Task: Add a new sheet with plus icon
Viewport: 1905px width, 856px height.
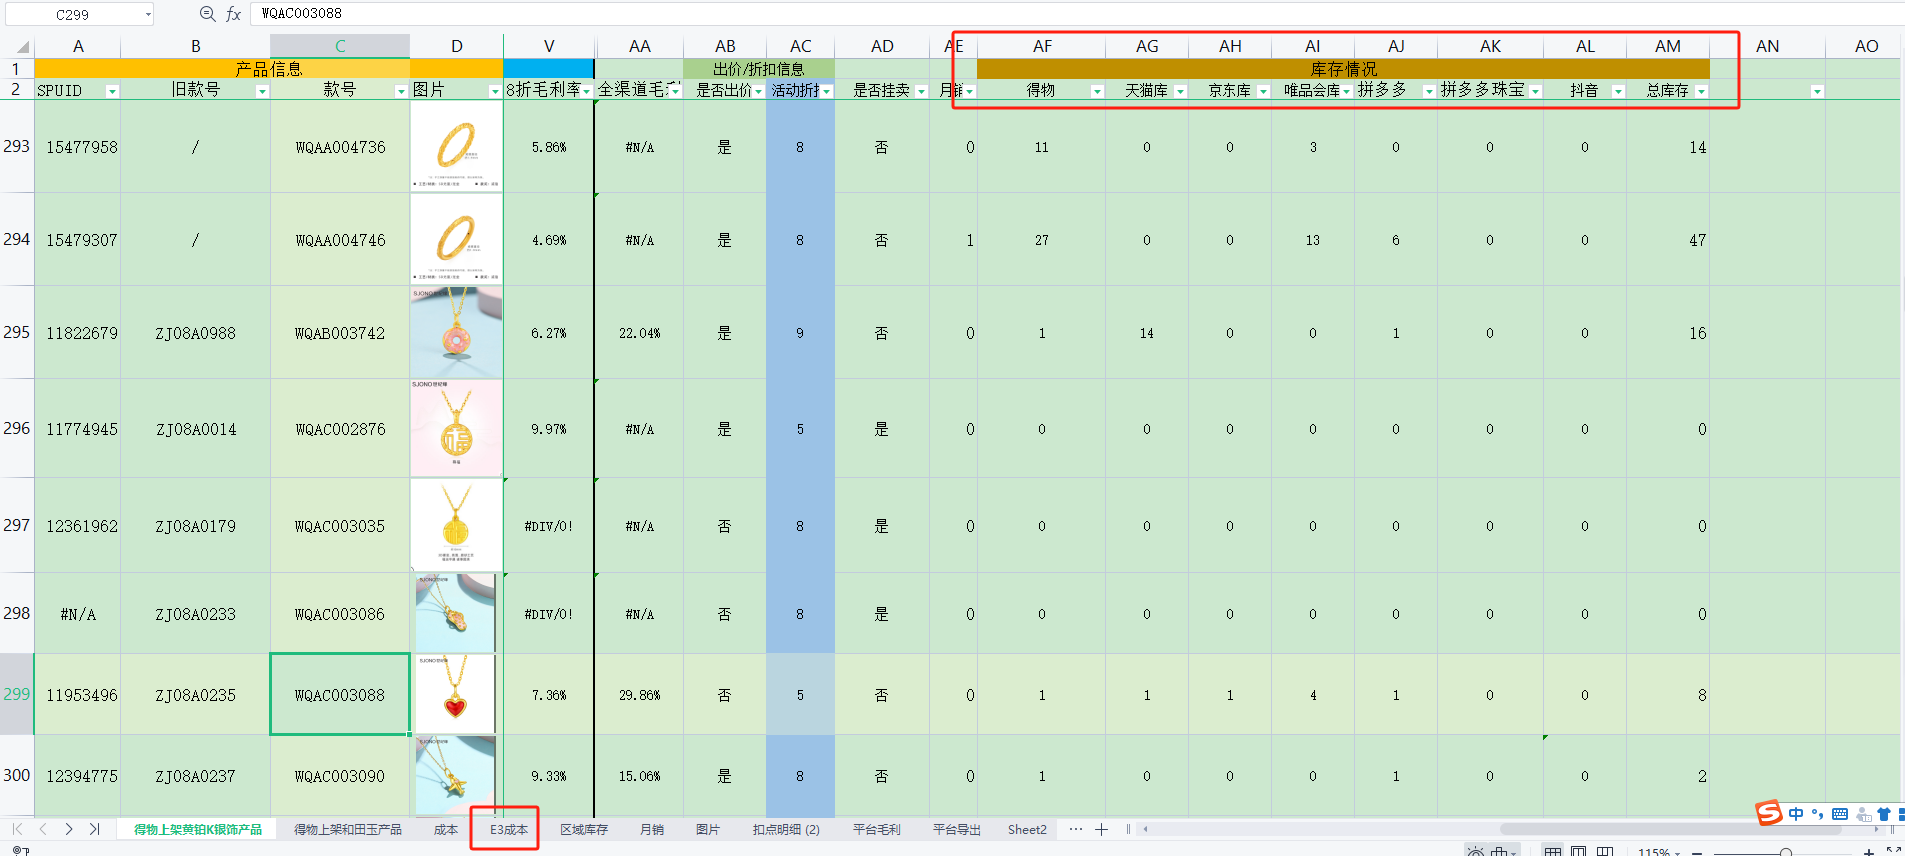Action: pos(1101,829)
